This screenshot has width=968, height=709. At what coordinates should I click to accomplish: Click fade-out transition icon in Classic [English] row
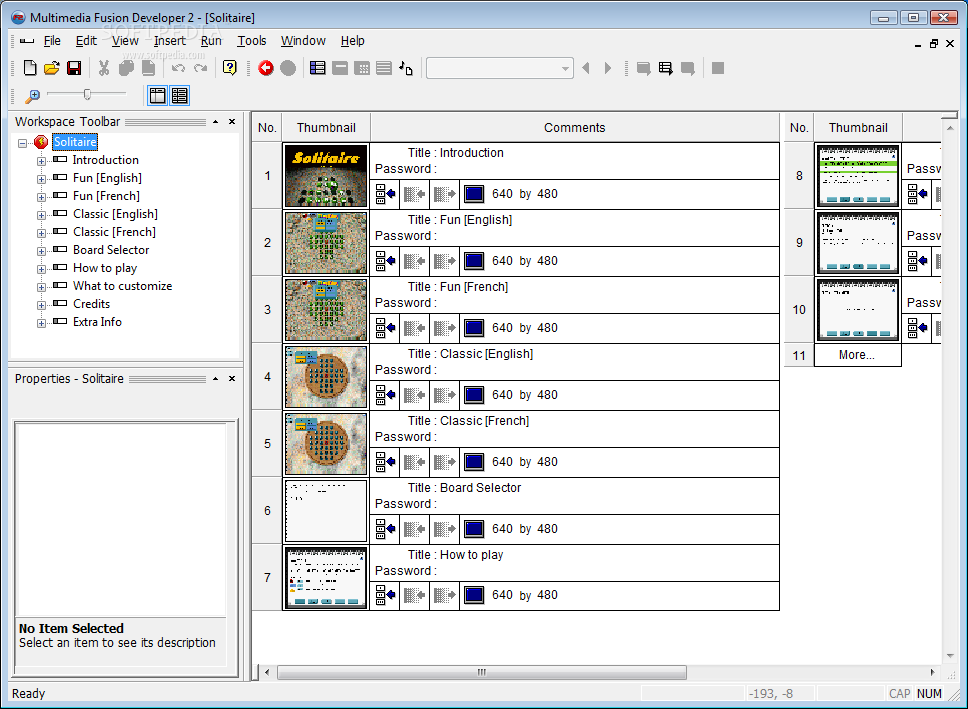click(444, 395)
